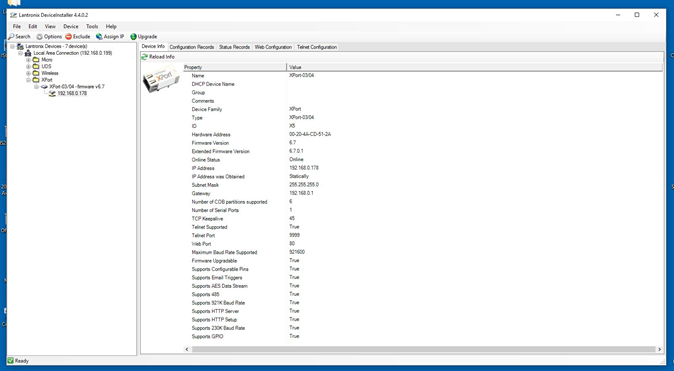Open Options from the toolbar

pos(49,37)
